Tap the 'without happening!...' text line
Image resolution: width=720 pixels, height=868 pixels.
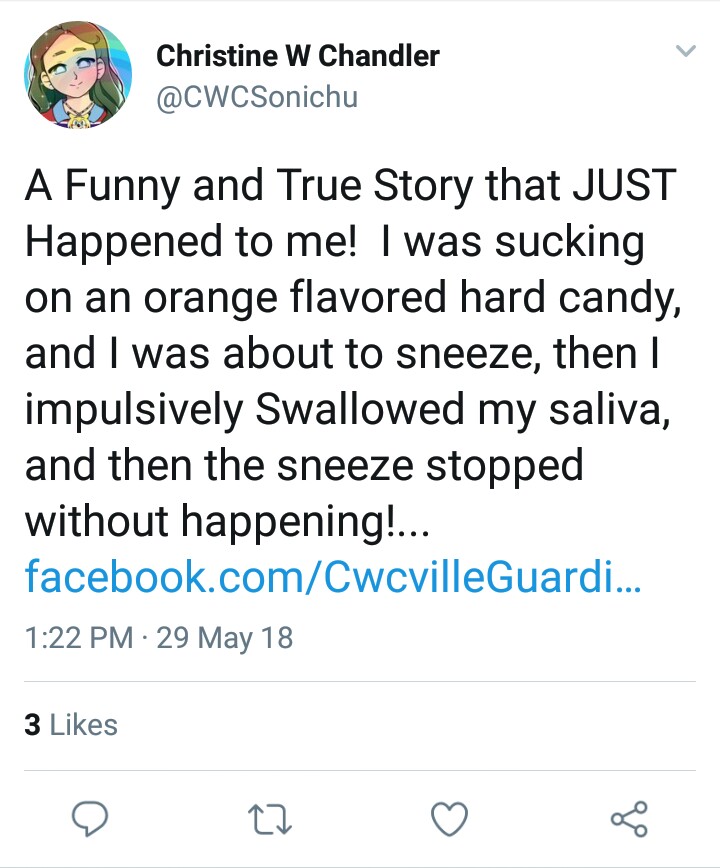227,521
